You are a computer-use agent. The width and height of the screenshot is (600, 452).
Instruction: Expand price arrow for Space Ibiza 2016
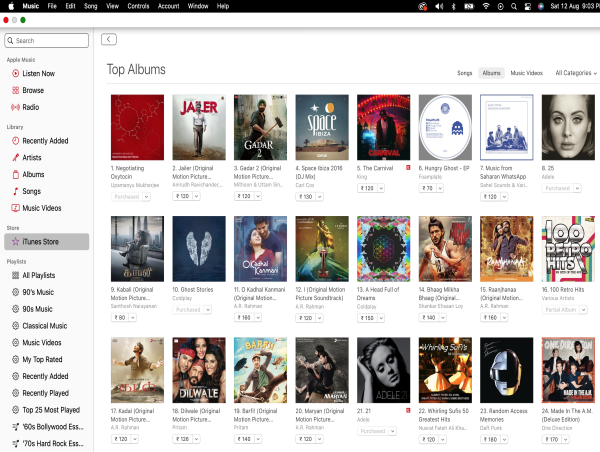click(x=320, y=197)
